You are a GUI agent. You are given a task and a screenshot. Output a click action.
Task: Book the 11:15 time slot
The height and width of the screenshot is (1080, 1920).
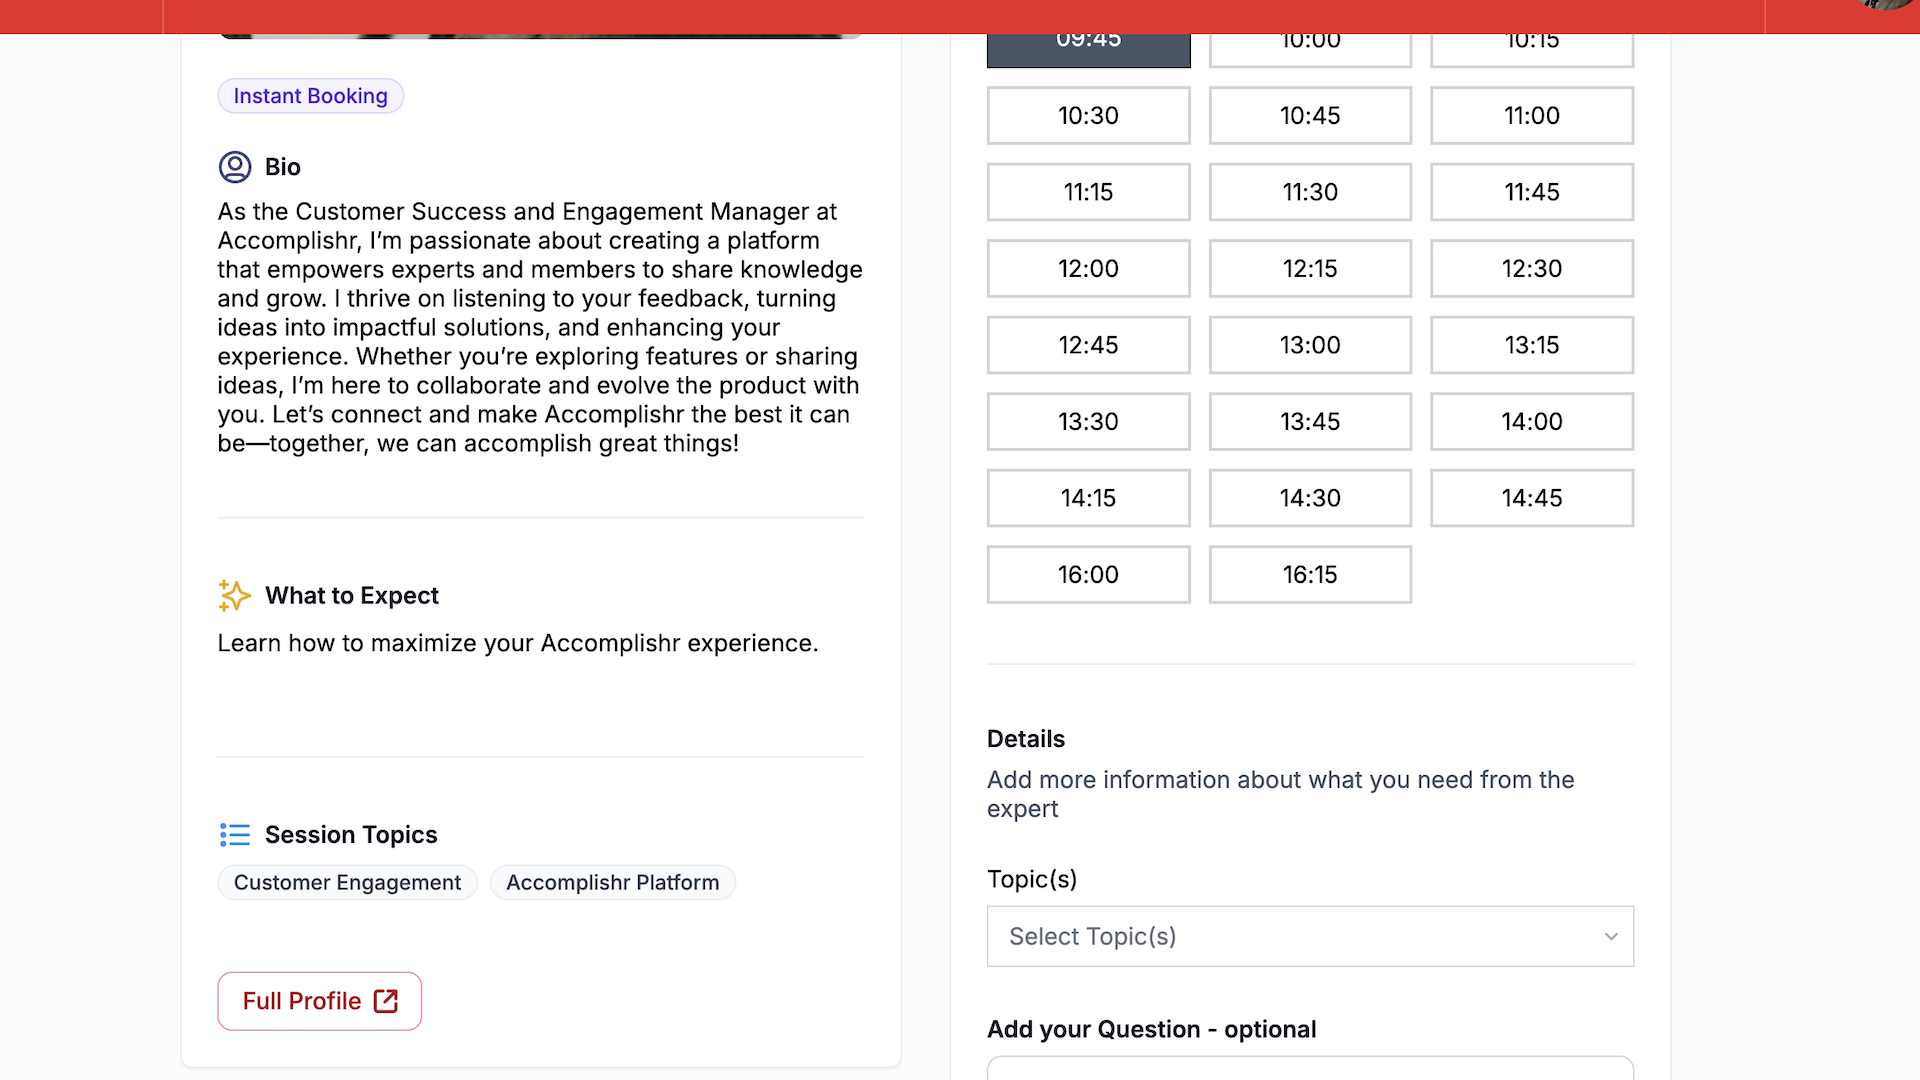(x=1089, y=192)
